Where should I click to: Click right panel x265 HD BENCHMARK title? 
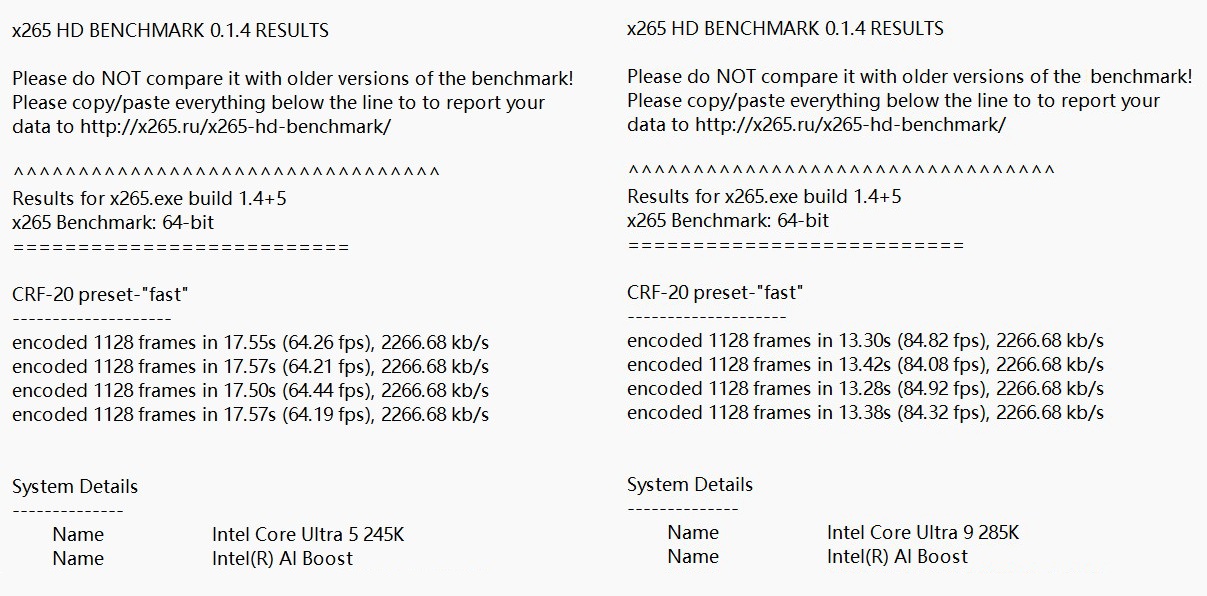click(785, 28)
